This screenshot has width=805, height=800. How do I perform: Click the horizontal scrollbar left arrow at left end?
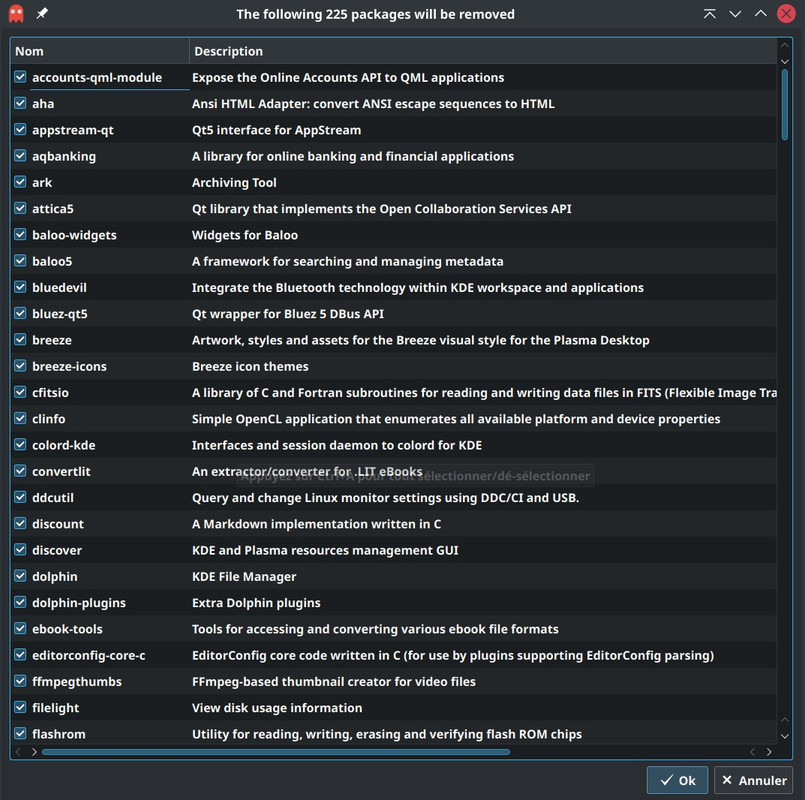pyautogui.click(x=18, y=752)
